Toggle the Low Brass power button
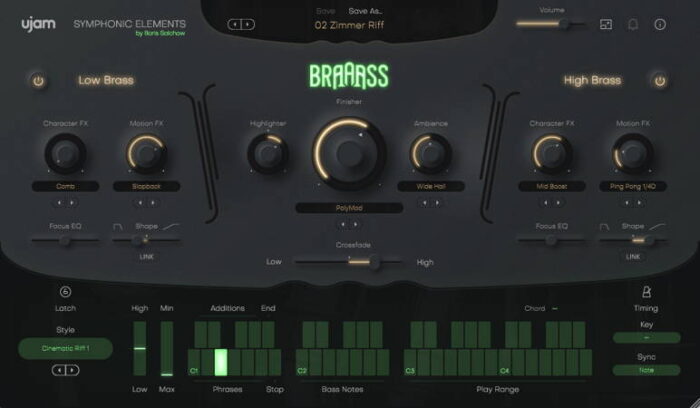 click(x=38, y=81)
